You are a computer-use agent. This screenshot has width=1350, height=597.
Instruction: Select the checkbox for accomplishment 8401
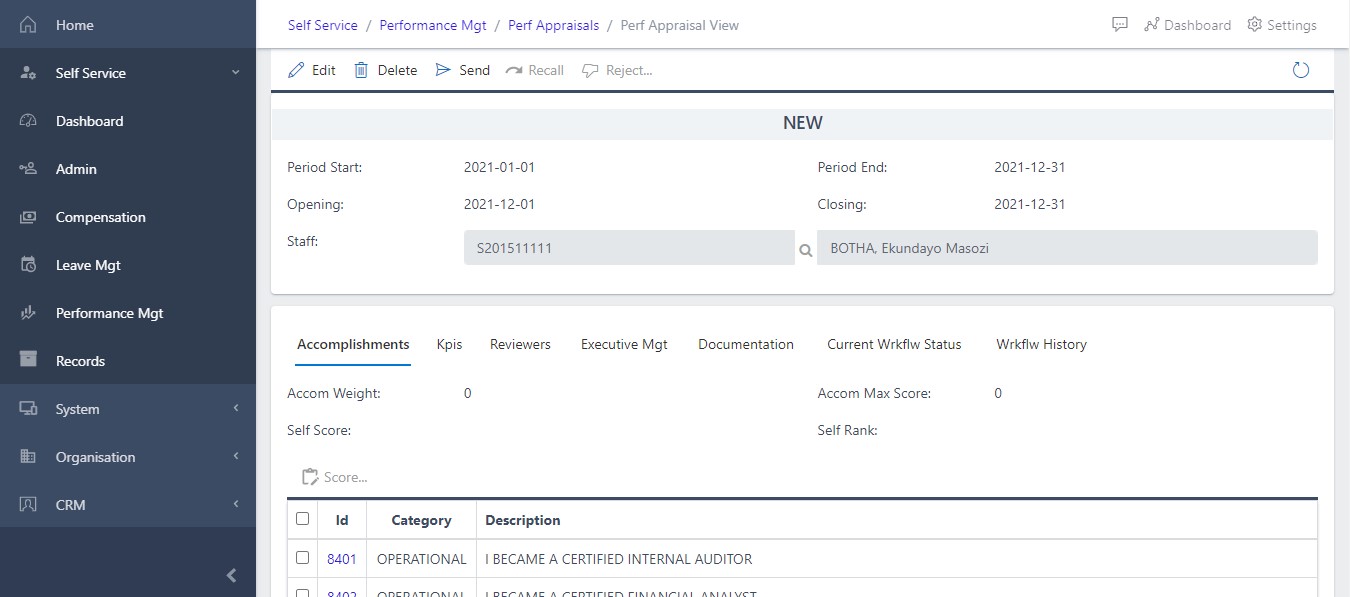point(304,558)
